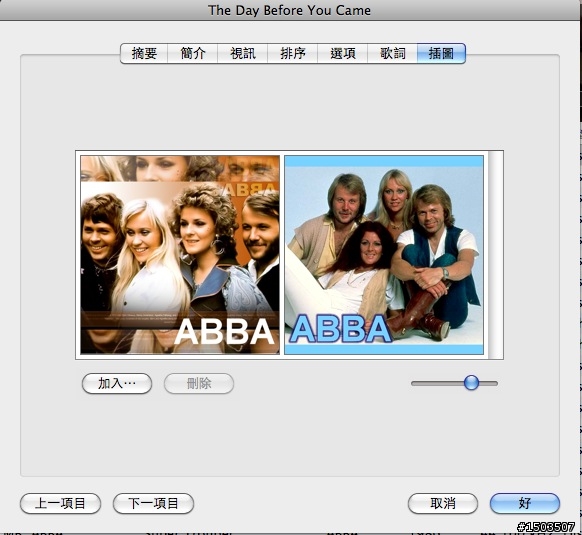
Task: Open the 簡介 tab
Action: point(193,53)
